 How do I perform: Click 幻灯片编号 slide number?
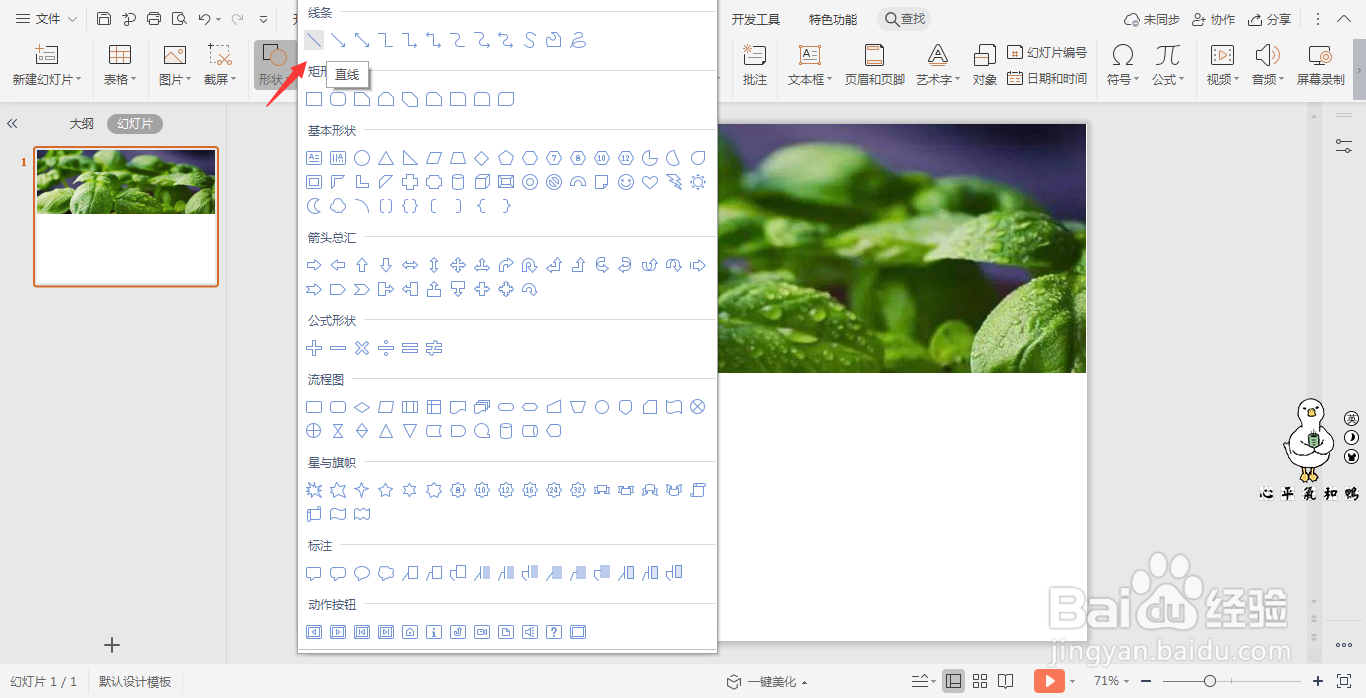pyautogui.click(x=1047, y=52)
